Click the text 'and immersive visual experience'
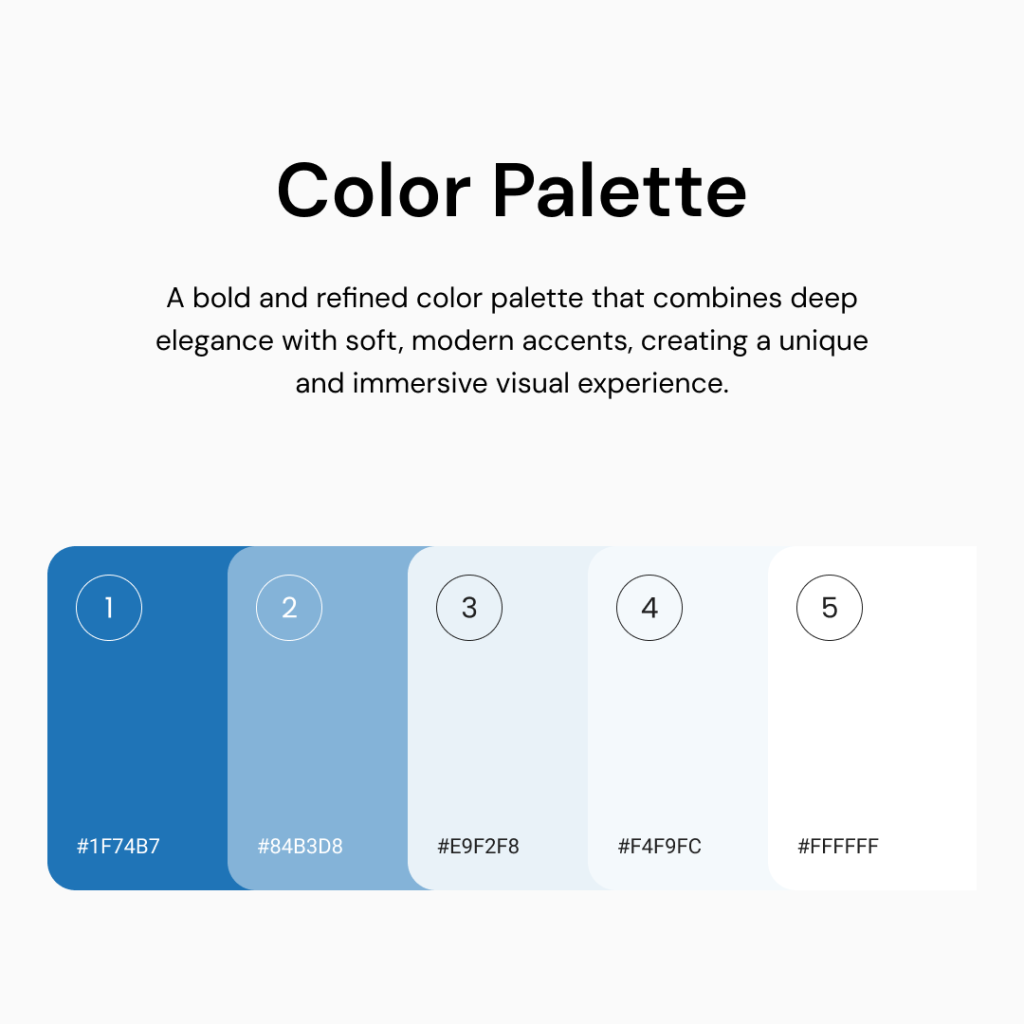This screenshot has width=1024, height=1024. pyautogui.click(x=511, y=383)
